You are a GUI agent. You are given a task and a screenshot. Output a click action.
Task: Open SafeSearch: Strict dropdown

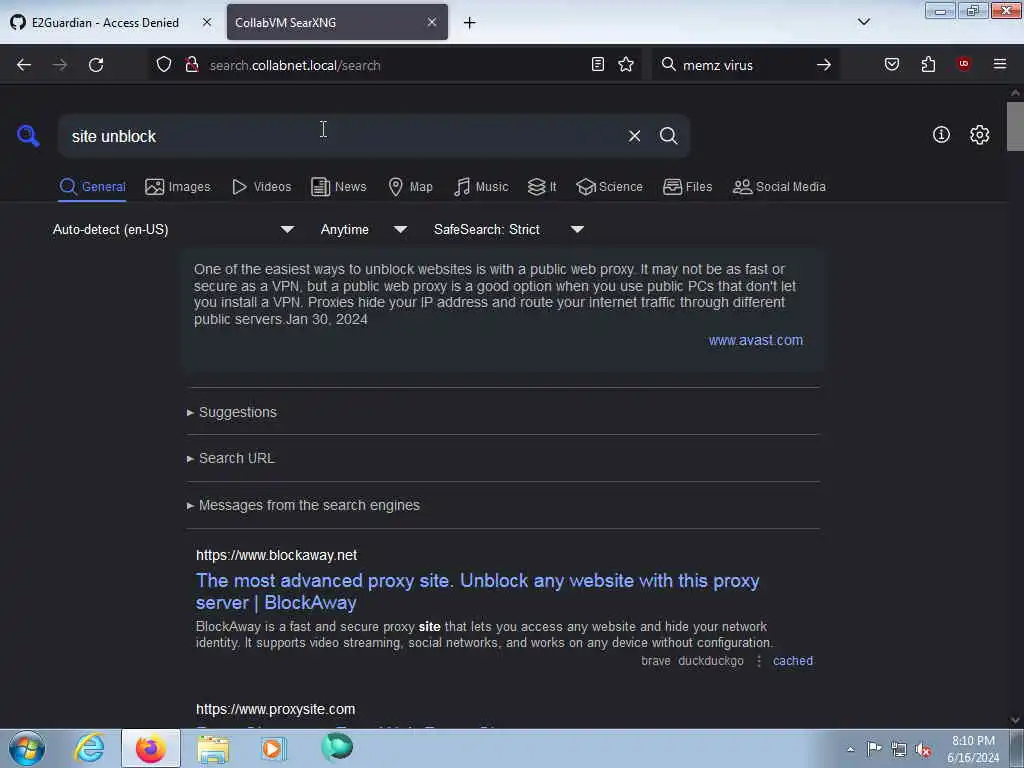(x=509, y=229)
